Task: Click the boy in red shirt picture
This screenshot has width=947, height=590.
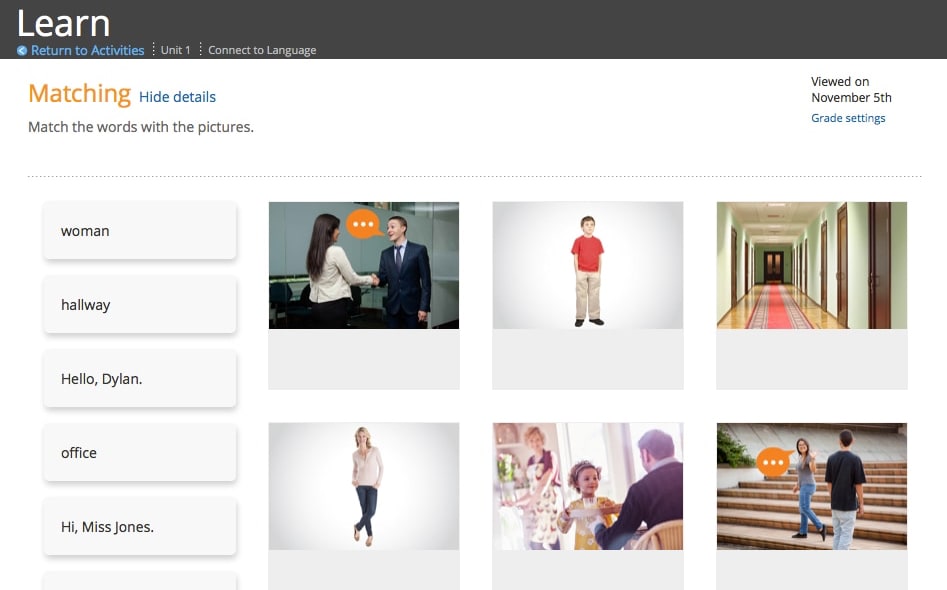Action: coord(588,266)
